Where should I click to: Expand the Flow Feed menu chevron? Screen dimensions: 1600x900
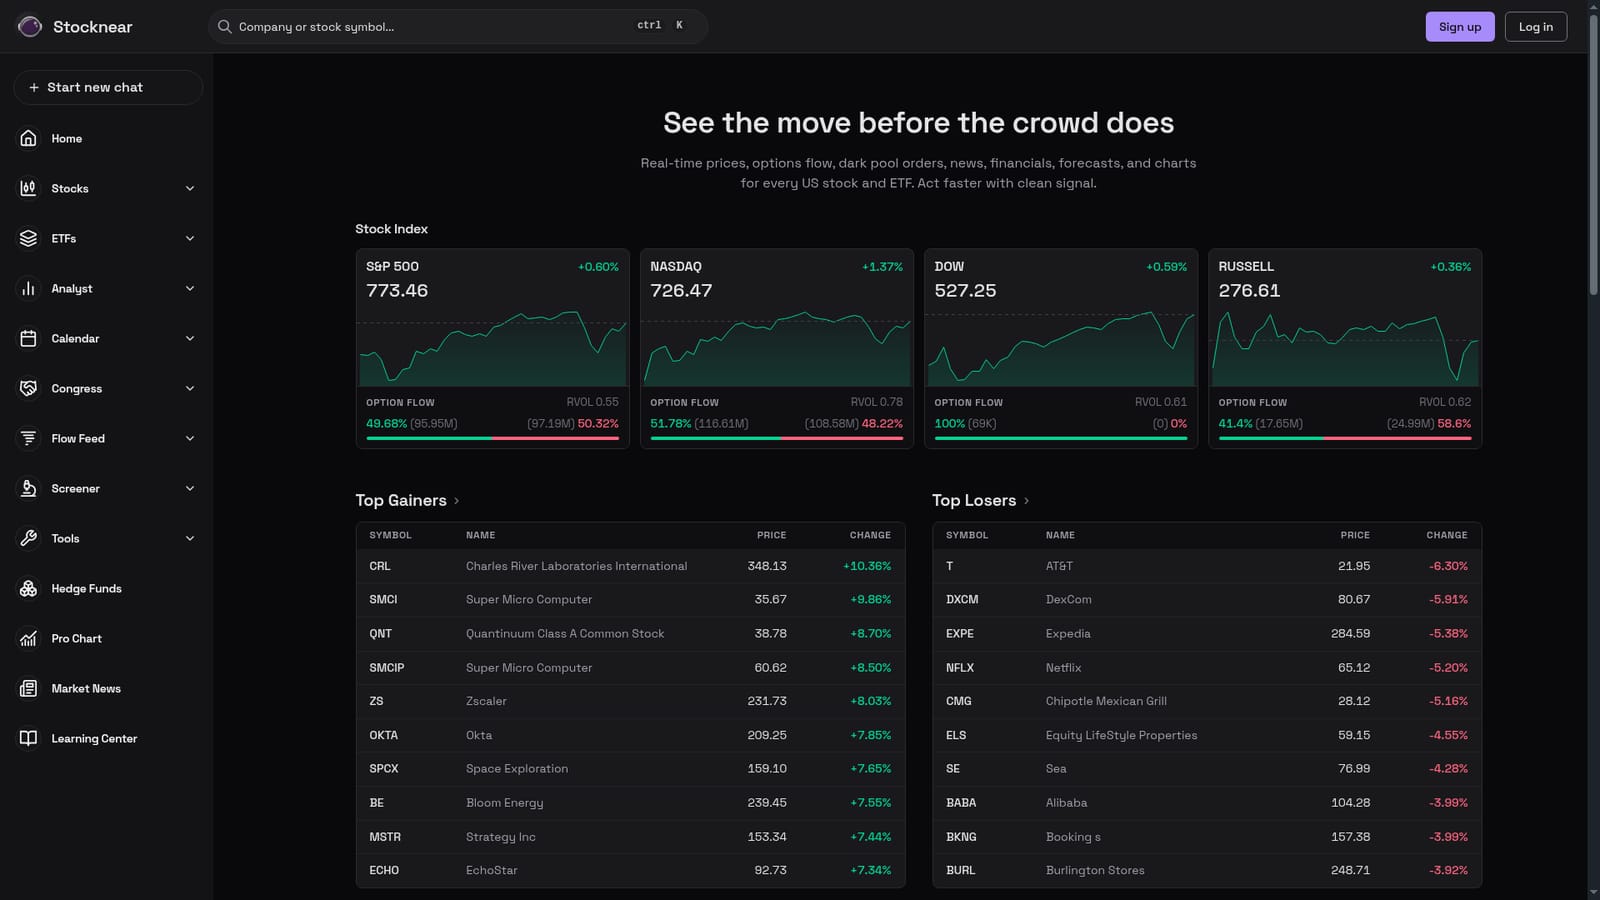tap(190, 438)
